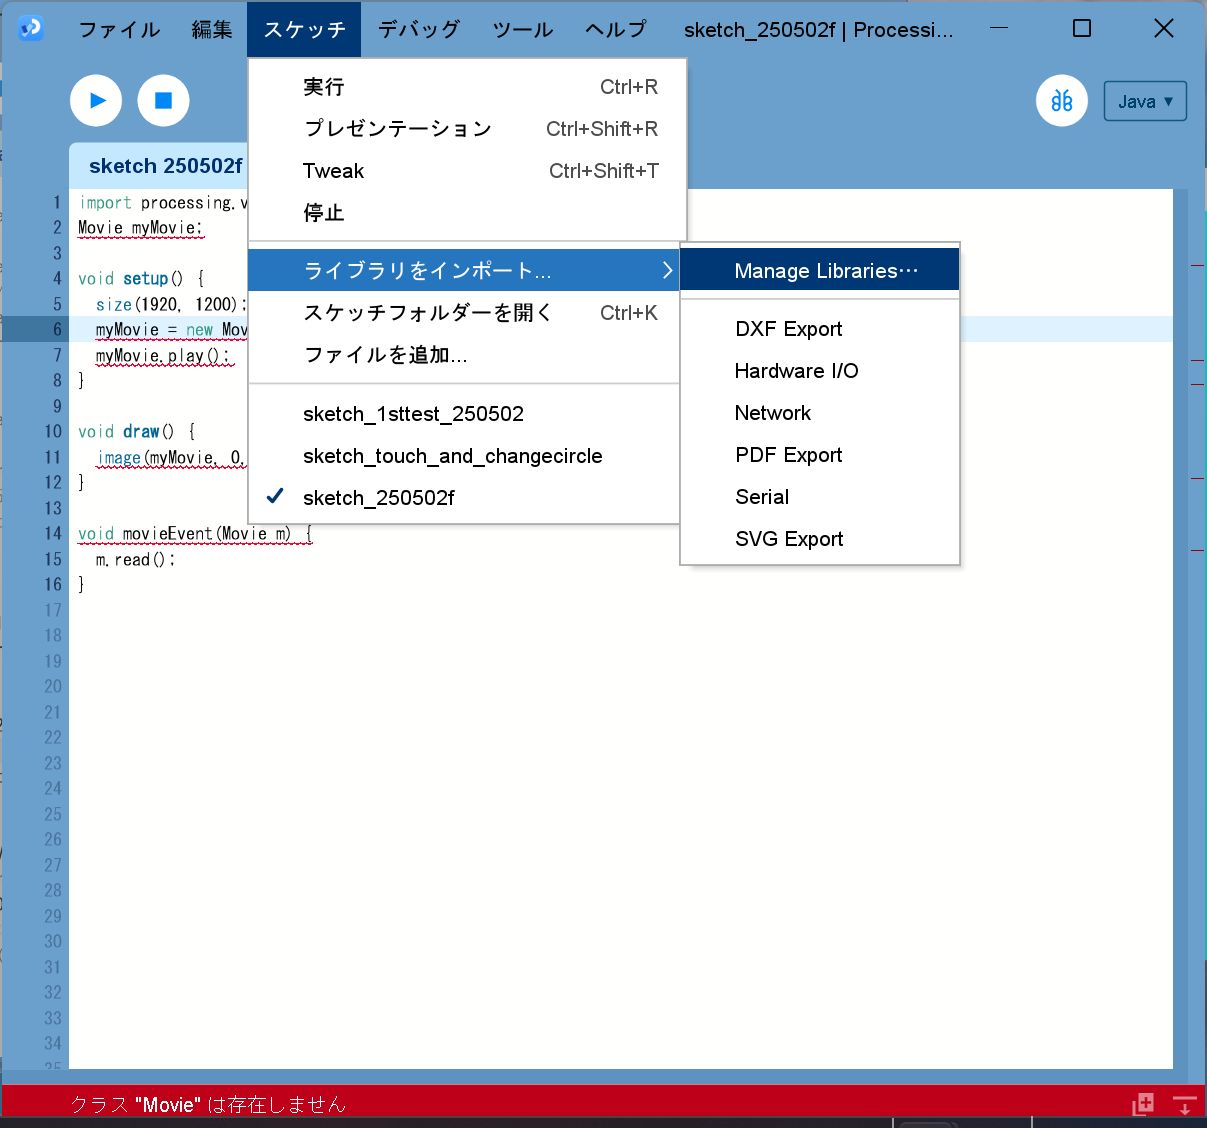Screen dimensions: 1207x1128
Task: Click the Processing app logo icon
Action: [31, 28]
